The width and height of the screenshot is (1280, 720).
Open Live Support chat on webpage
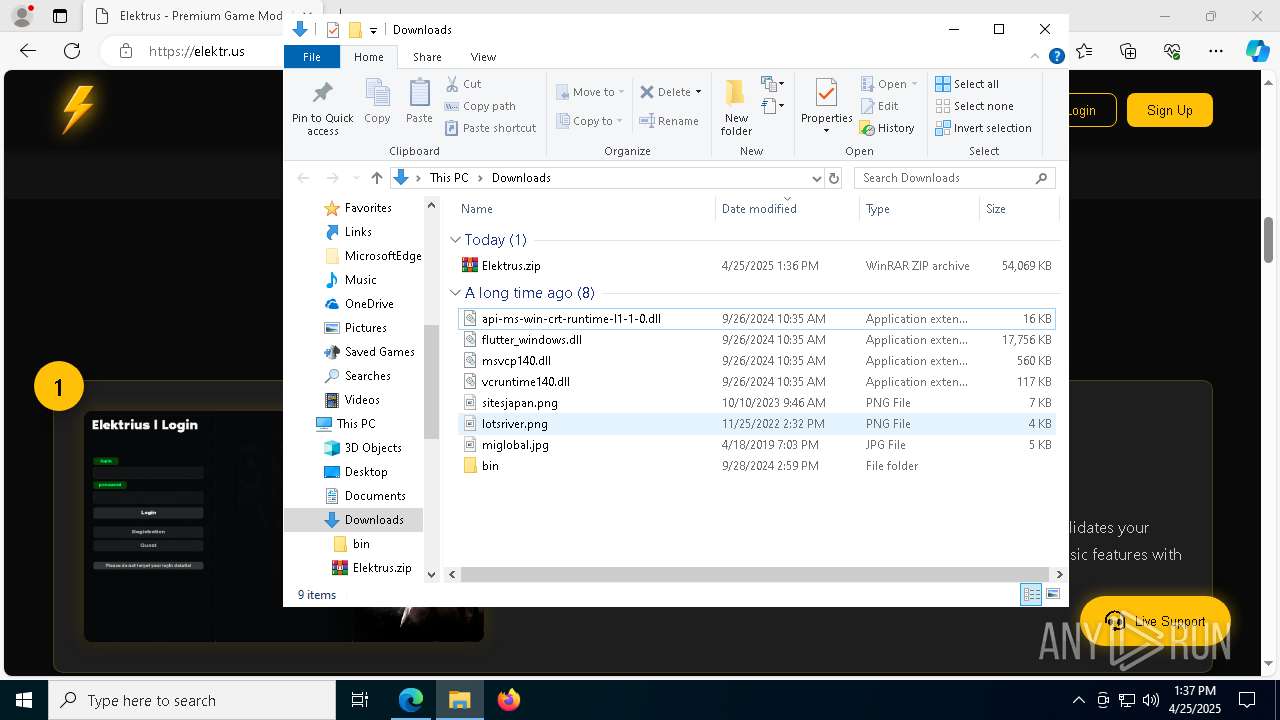click(1155, 621)
